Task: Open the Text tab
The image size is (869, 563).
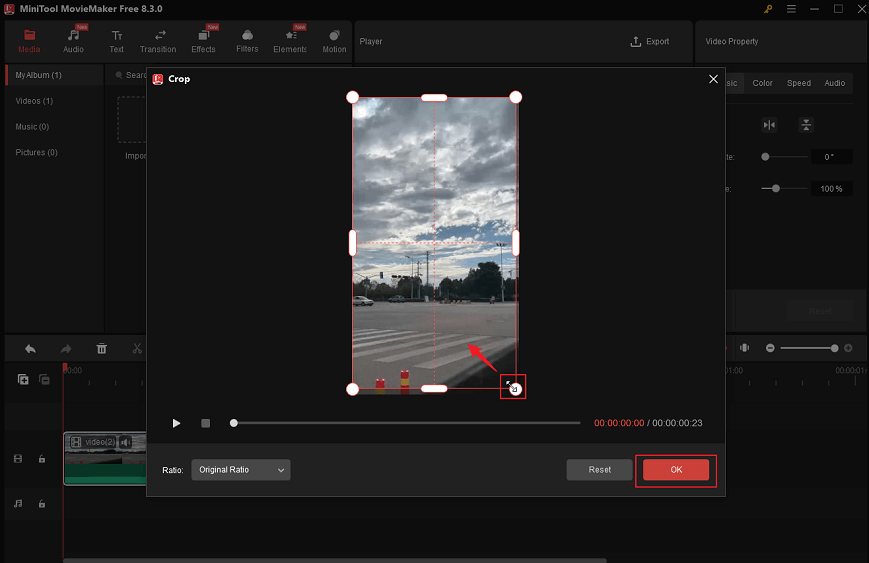Action: tap(116, 42)
